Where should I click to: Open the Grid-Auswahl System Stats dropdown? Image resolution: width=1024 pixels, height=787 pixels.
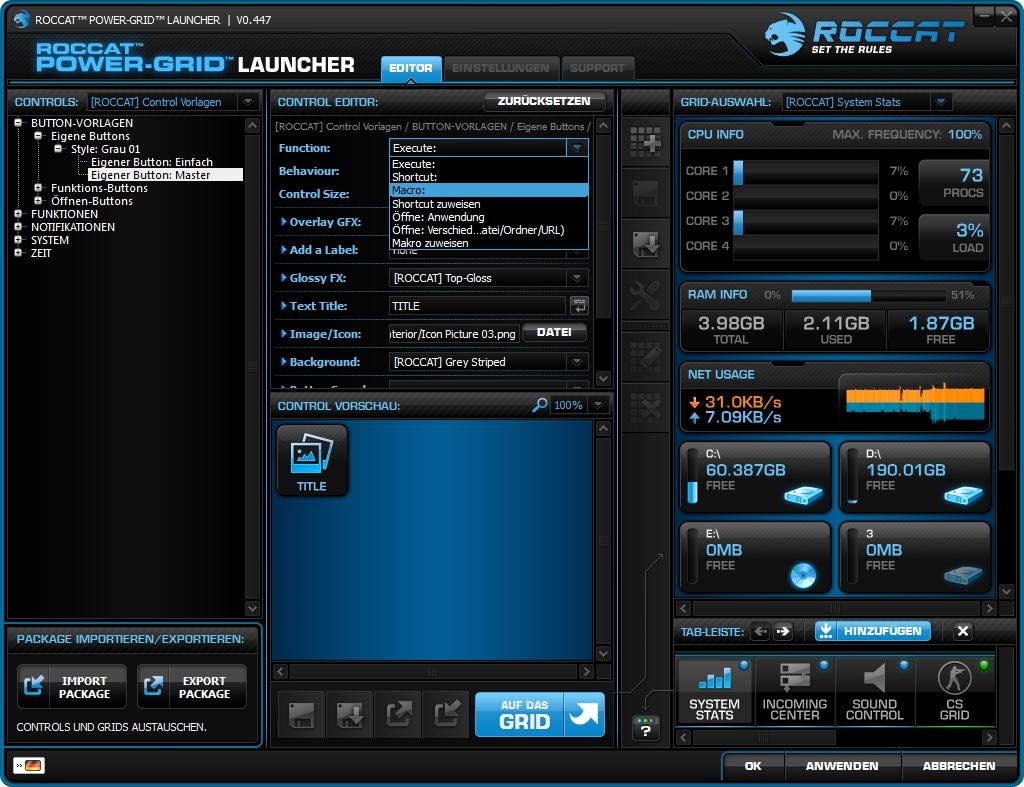(x=940, y=102)
